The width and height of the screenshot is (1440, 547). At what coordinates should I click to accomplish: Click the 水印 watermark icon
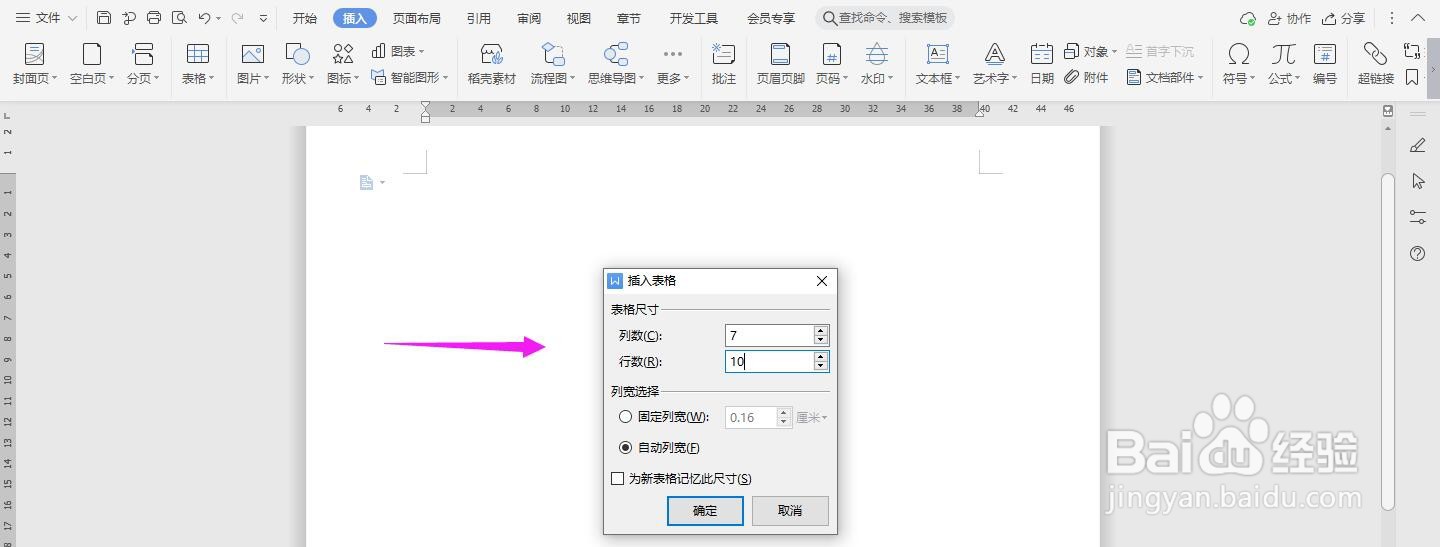(x=877, y=54)
